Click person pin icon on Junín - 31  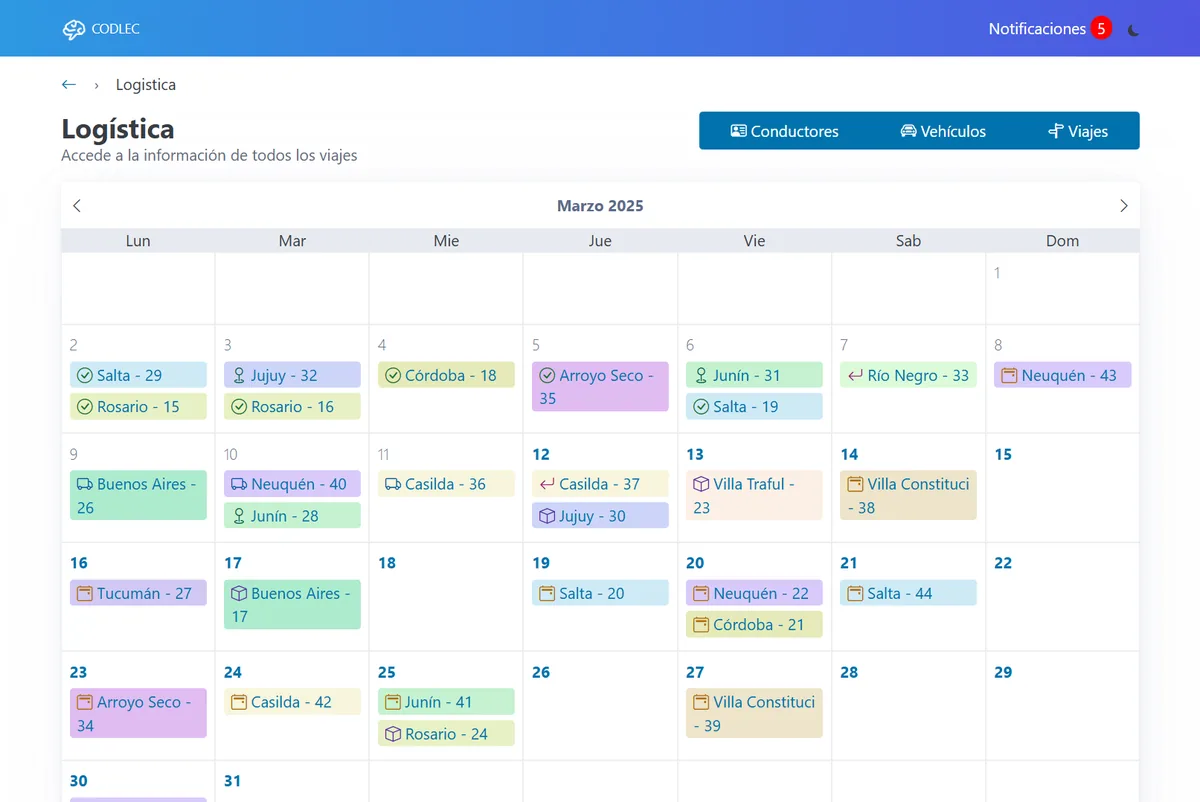(x=701, y=376)
